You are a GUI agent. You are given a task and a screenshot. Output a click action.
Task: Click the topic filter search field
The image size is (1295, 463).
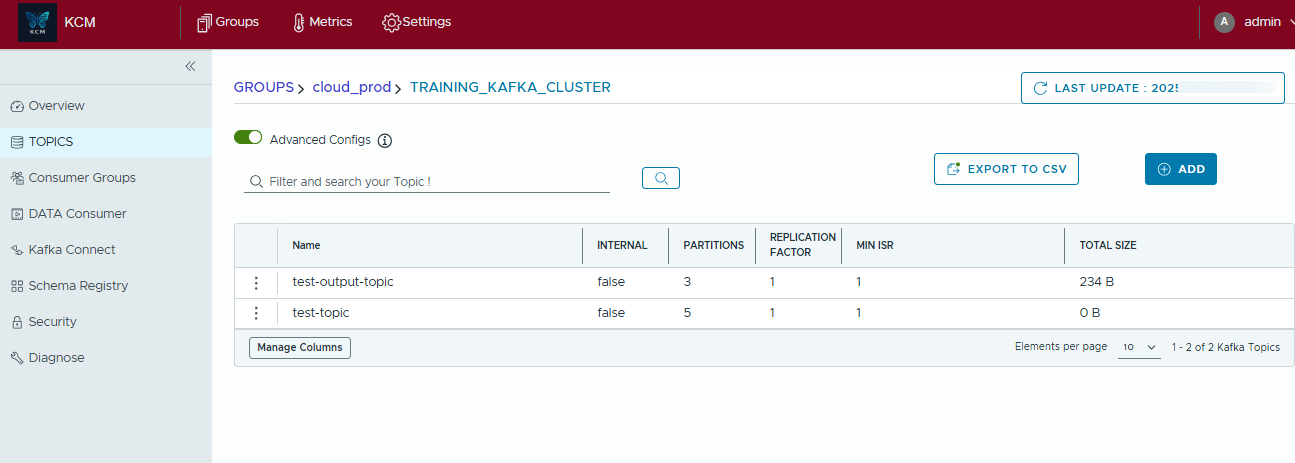click(x=438, y=182)
